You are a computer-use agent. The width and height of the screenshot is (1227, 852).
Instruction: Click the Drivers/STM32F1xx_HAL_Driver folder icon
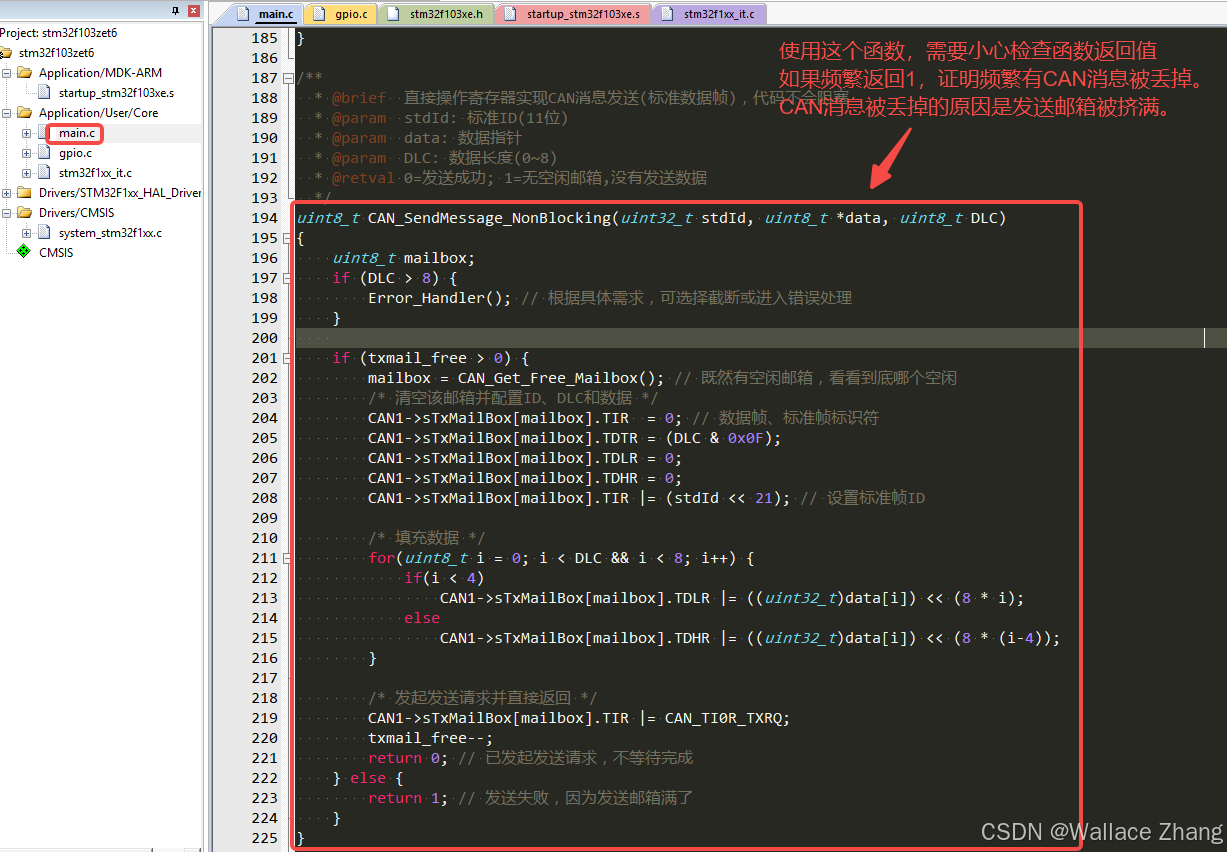[x=25, y=193]
